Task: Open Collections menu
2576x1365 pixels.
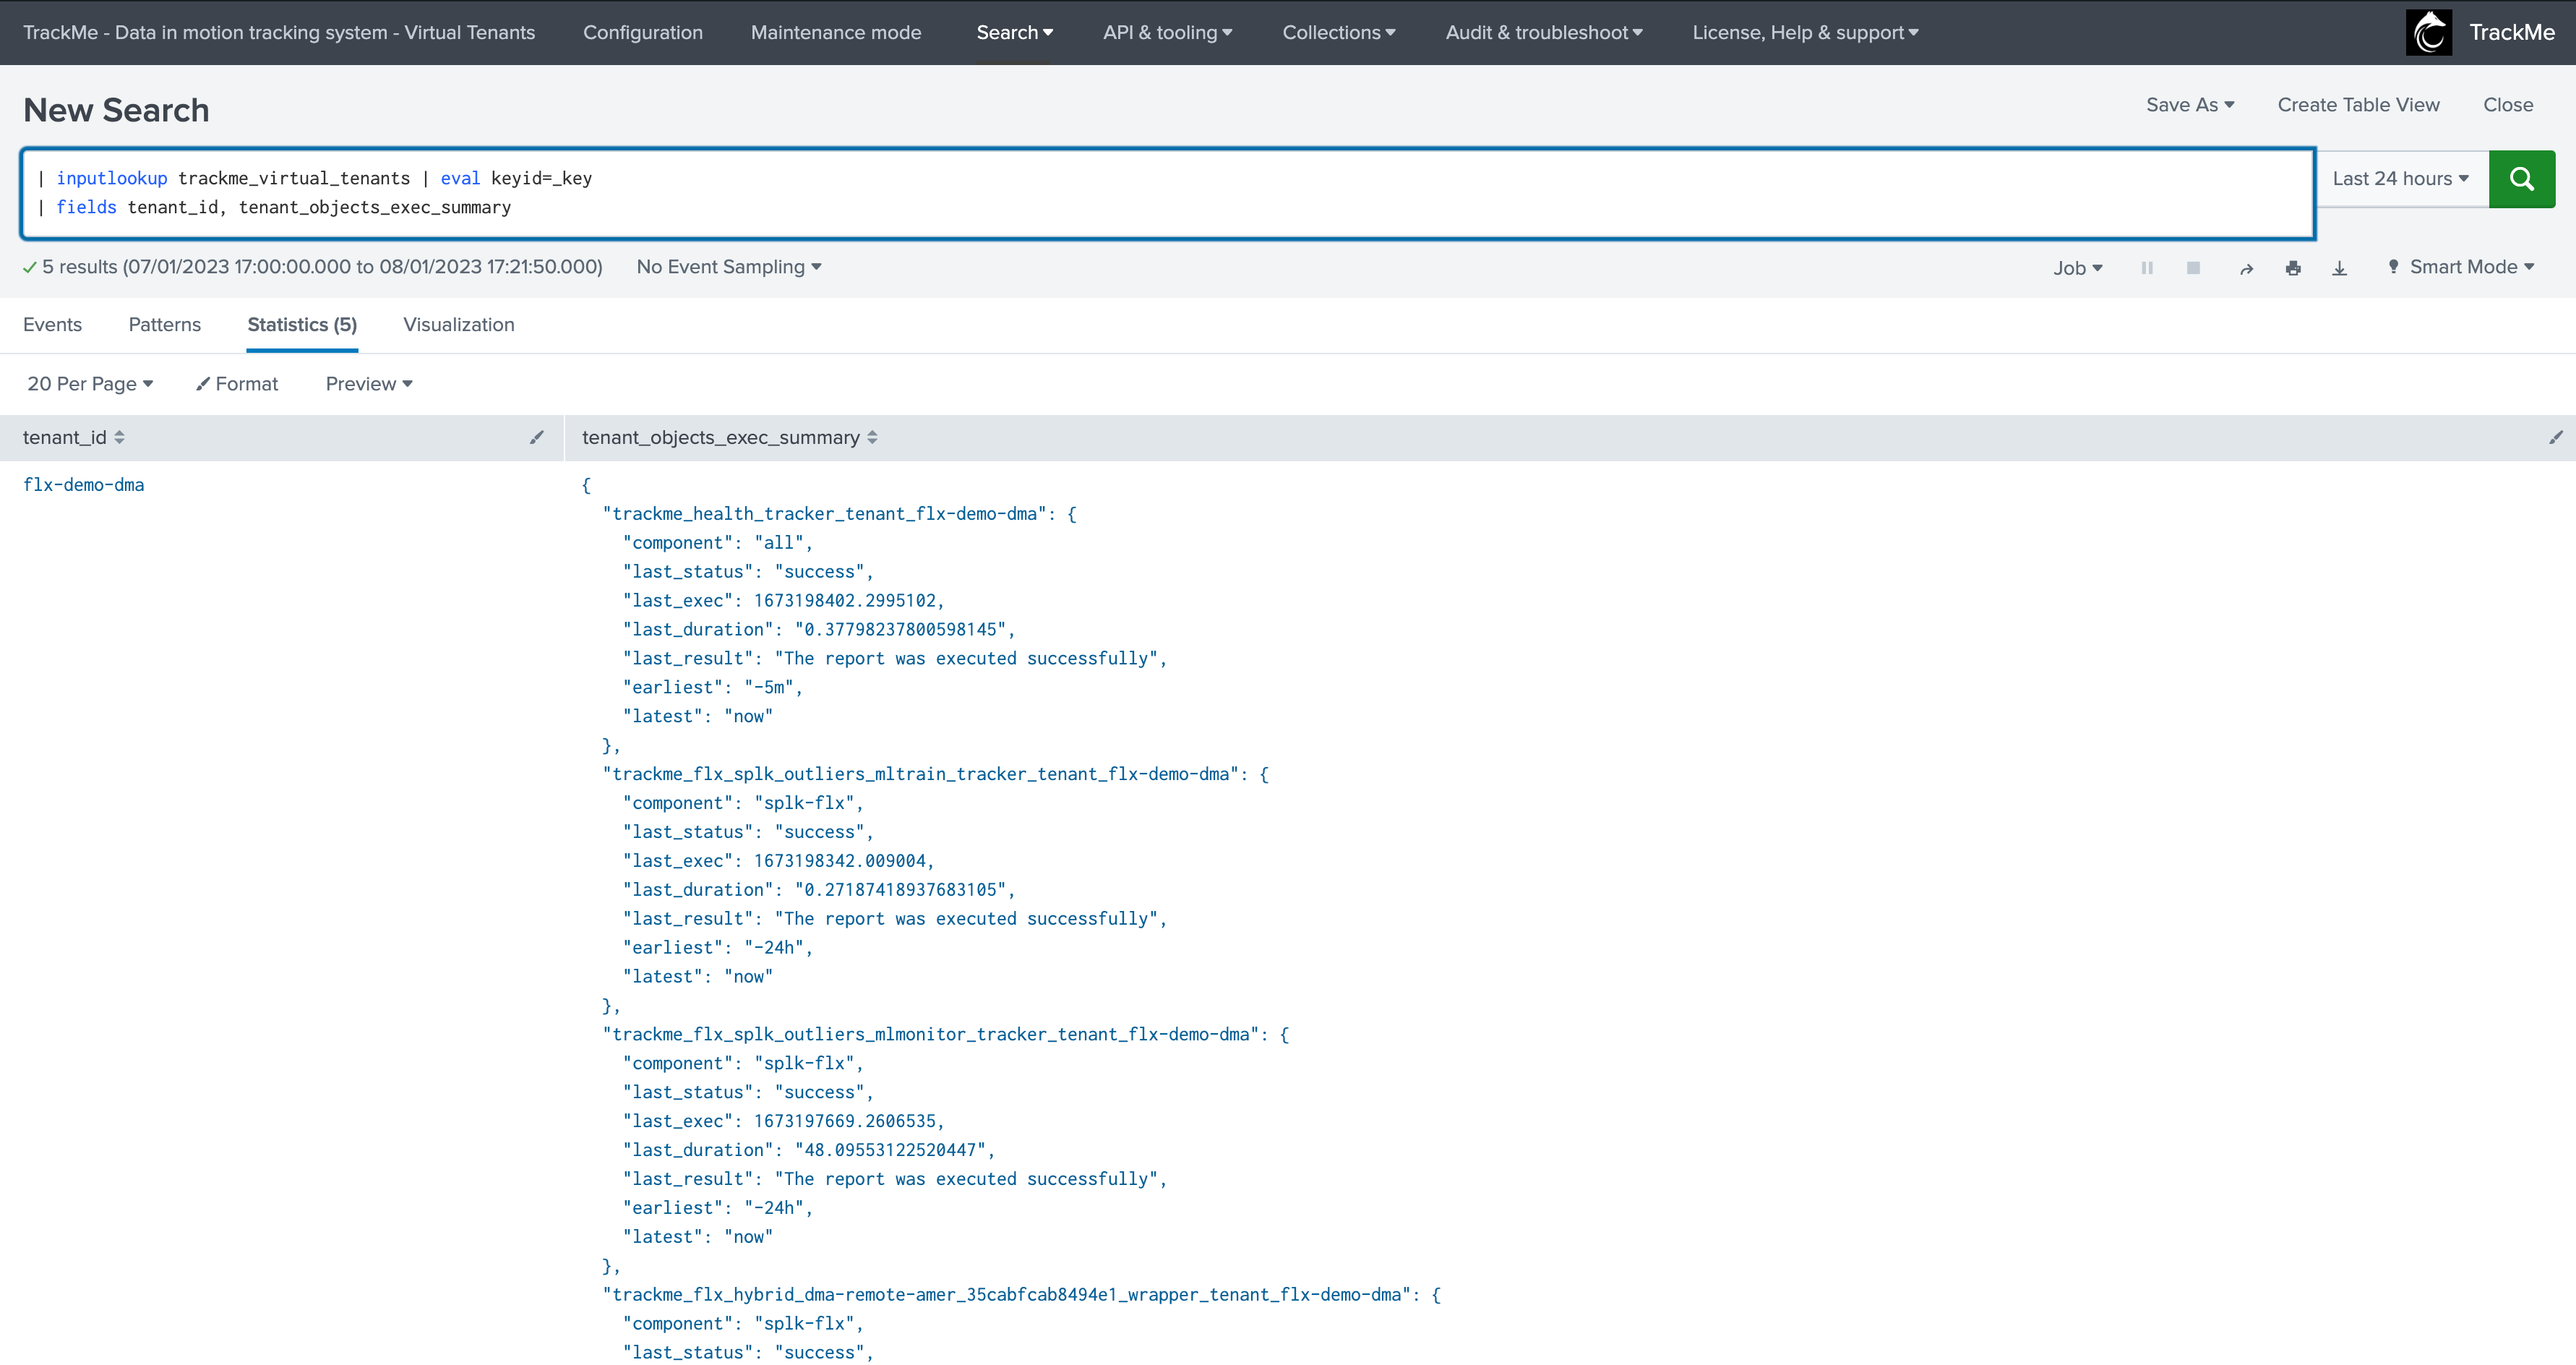Action: (x=1338, y=32)
